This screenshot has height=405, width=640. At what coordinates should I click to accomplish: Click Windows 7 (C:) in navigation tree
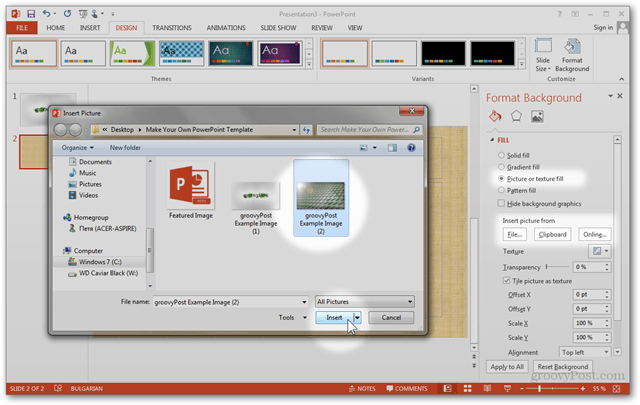[100, 262]
